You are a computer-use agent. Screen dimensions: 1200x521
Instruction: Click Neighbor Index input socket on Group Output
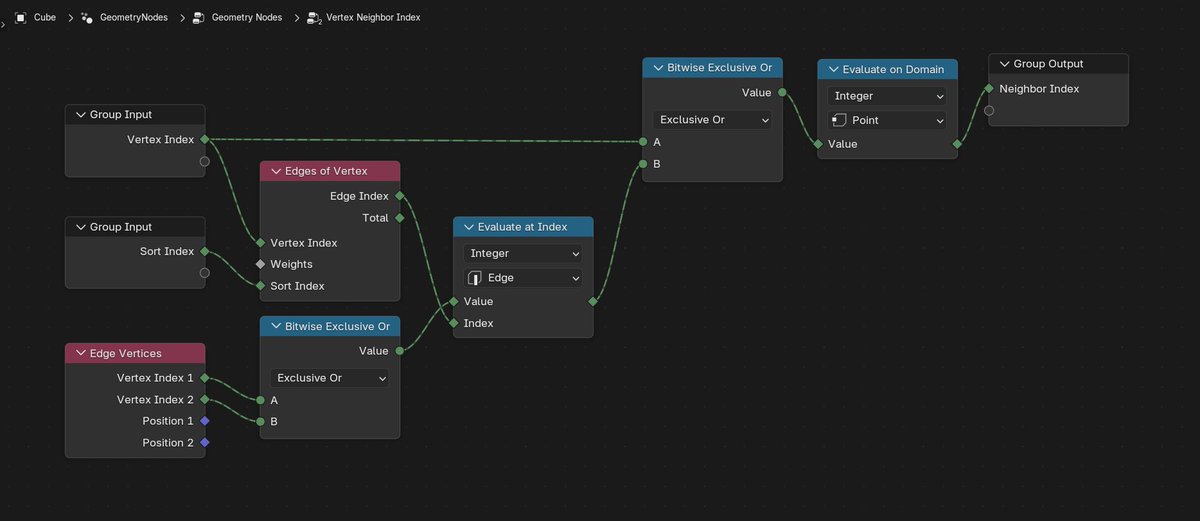coord(989,89)
